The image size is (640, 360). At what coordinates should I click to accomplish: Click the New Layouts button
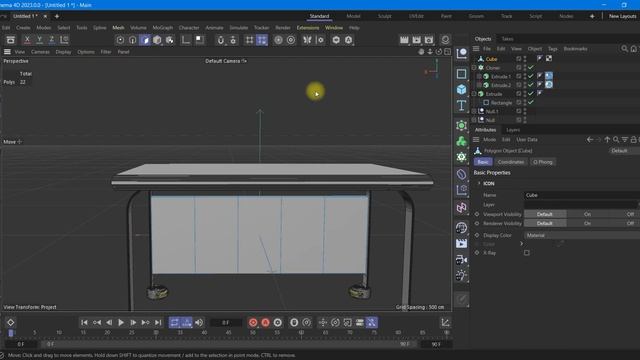click(622, 16)
